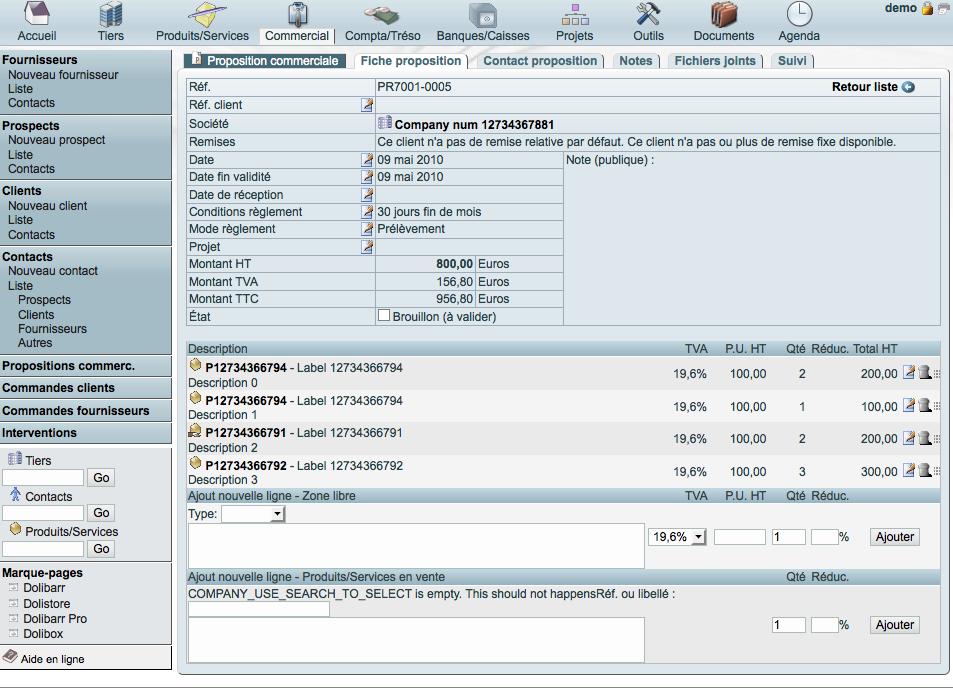Click the building icon beside Company num
The height and width of the screenshot is (688, 953).
pos(384,123)
